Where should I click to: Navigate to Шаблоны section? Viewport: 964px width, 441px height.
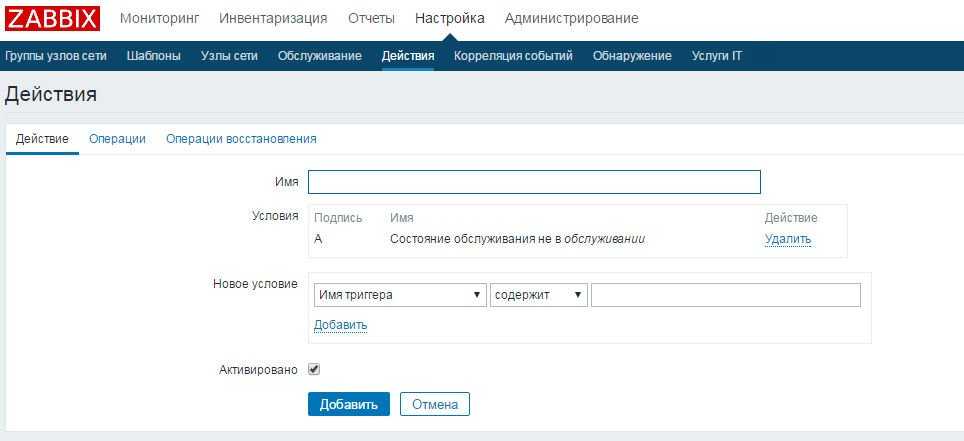tap(154, 56)
